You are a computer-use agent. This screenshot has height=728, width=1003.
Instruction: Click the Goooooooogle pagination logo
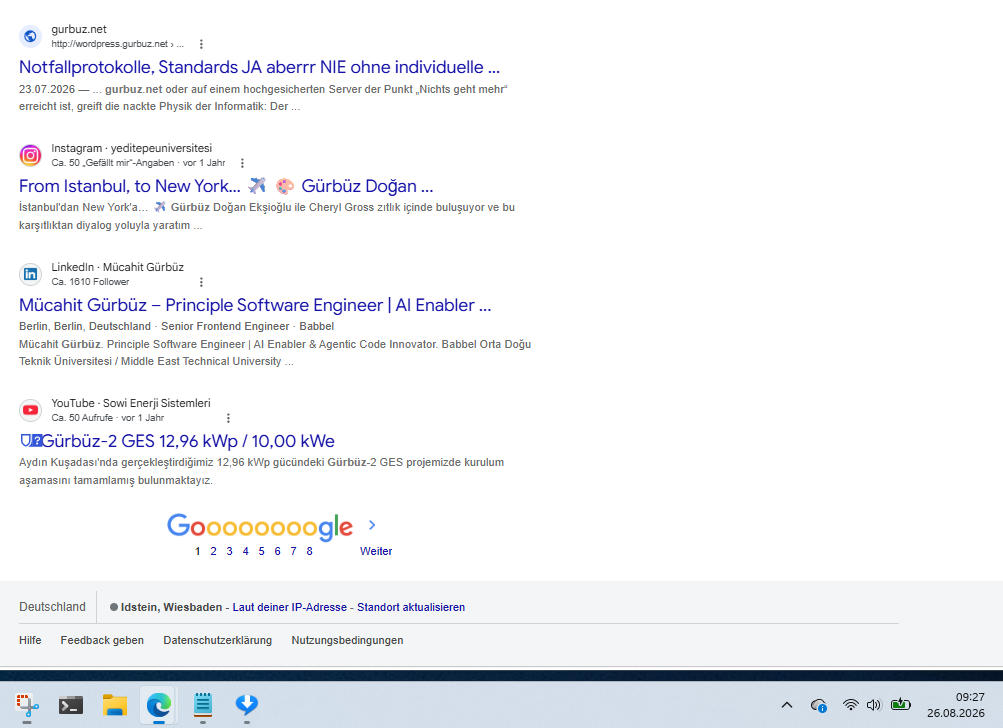(x=260, y=526)
